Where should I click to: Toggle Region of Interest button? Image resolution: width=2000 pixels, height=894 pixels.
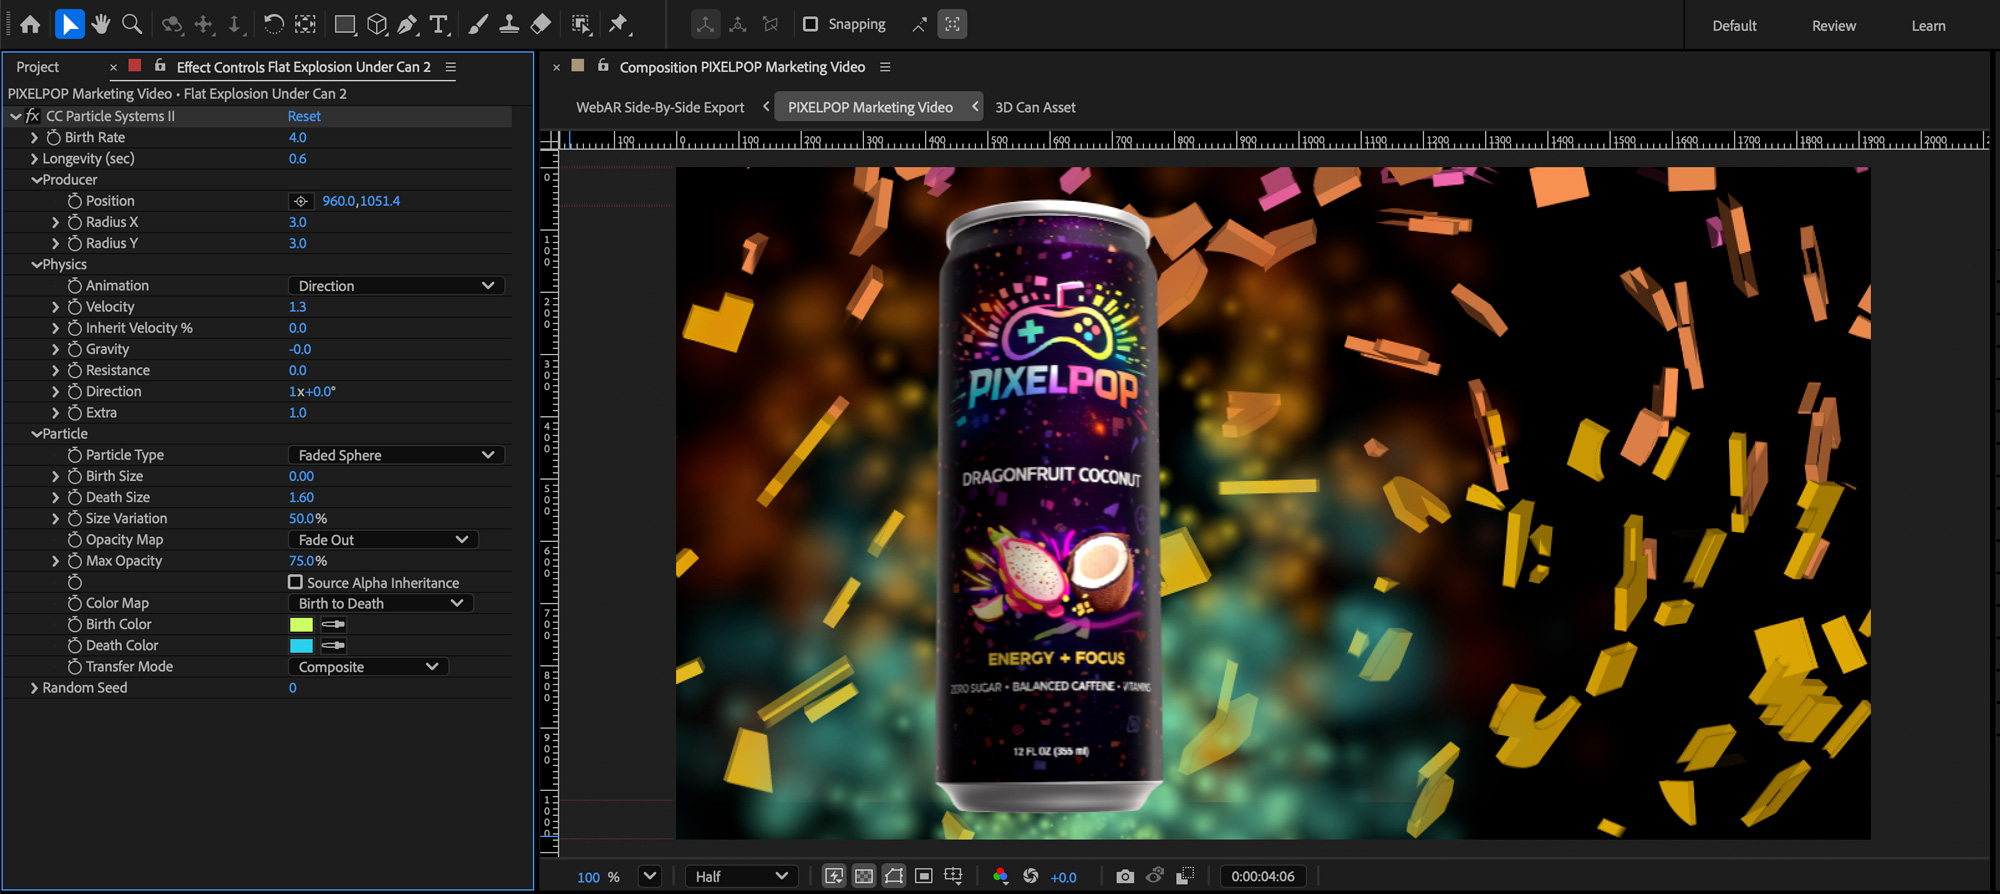(x=924, y=876)
